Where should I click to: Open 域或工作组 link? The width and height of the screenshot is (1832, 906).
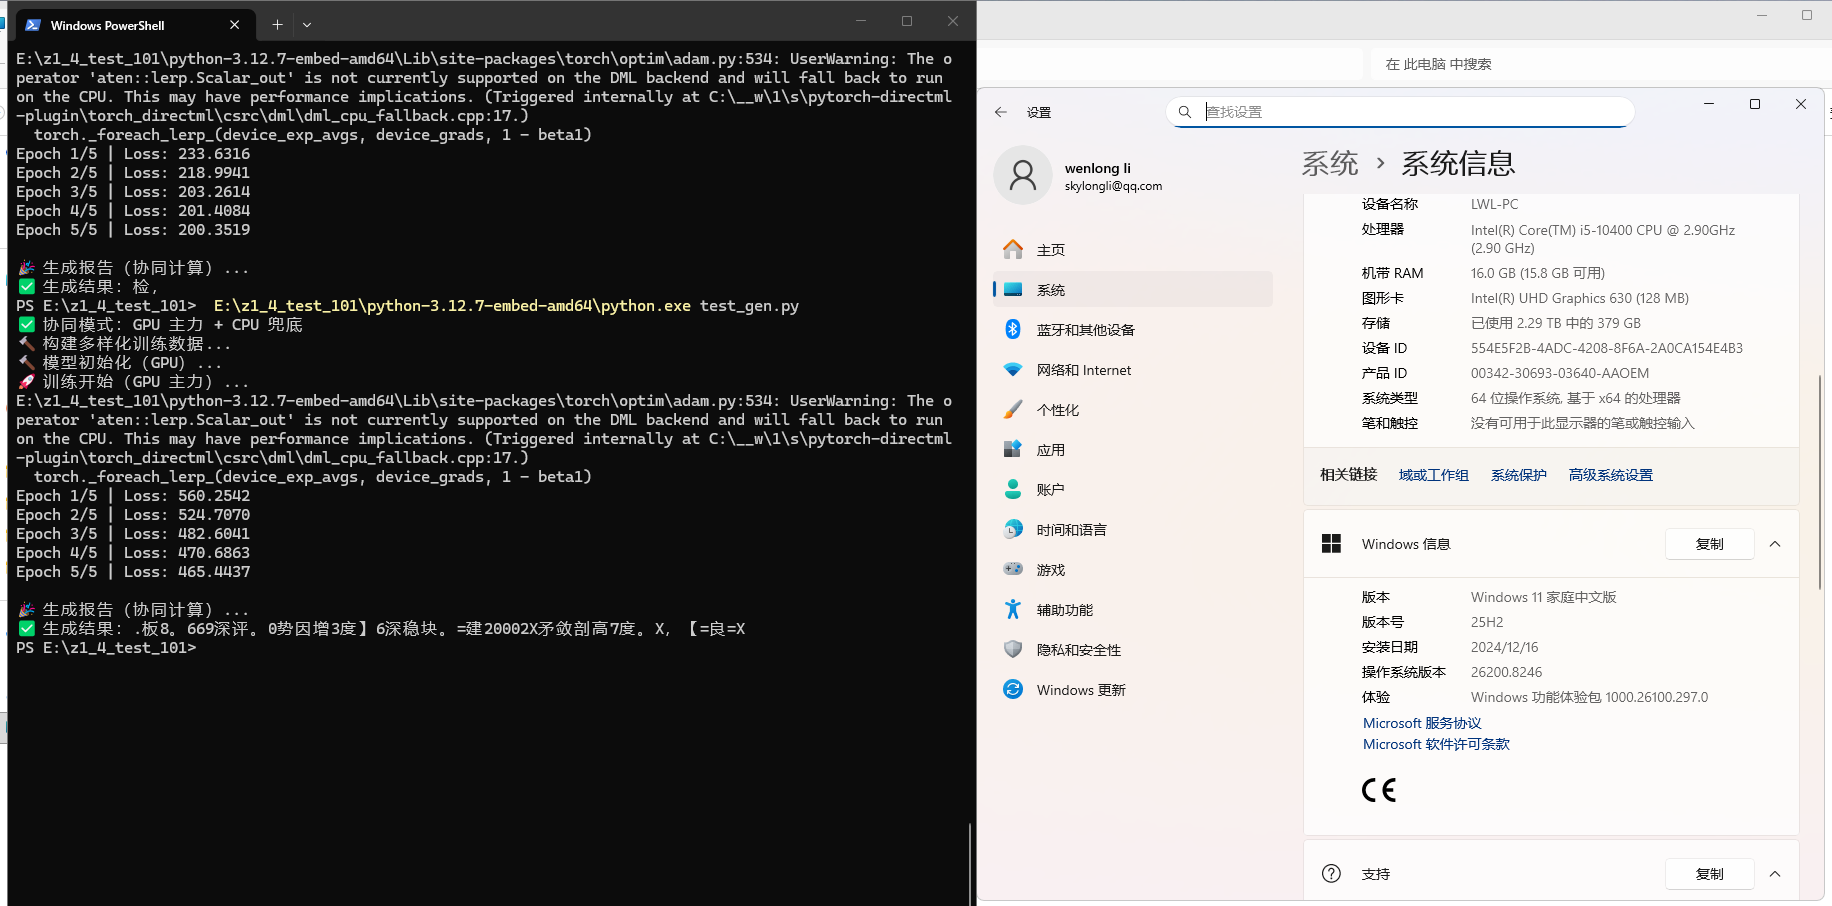click(x=1433, y=475)
